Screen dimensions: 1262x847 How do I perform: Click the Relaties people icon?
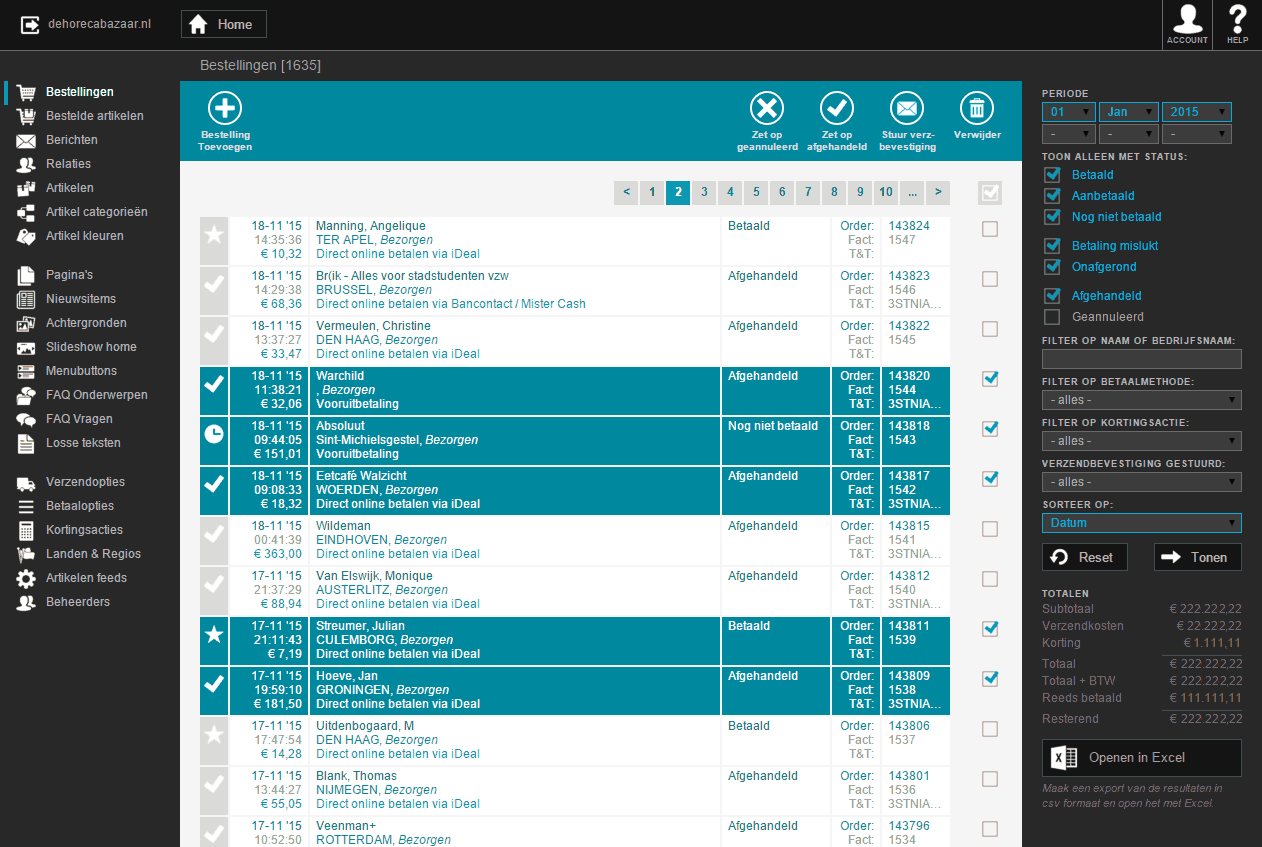coord(27,164)
